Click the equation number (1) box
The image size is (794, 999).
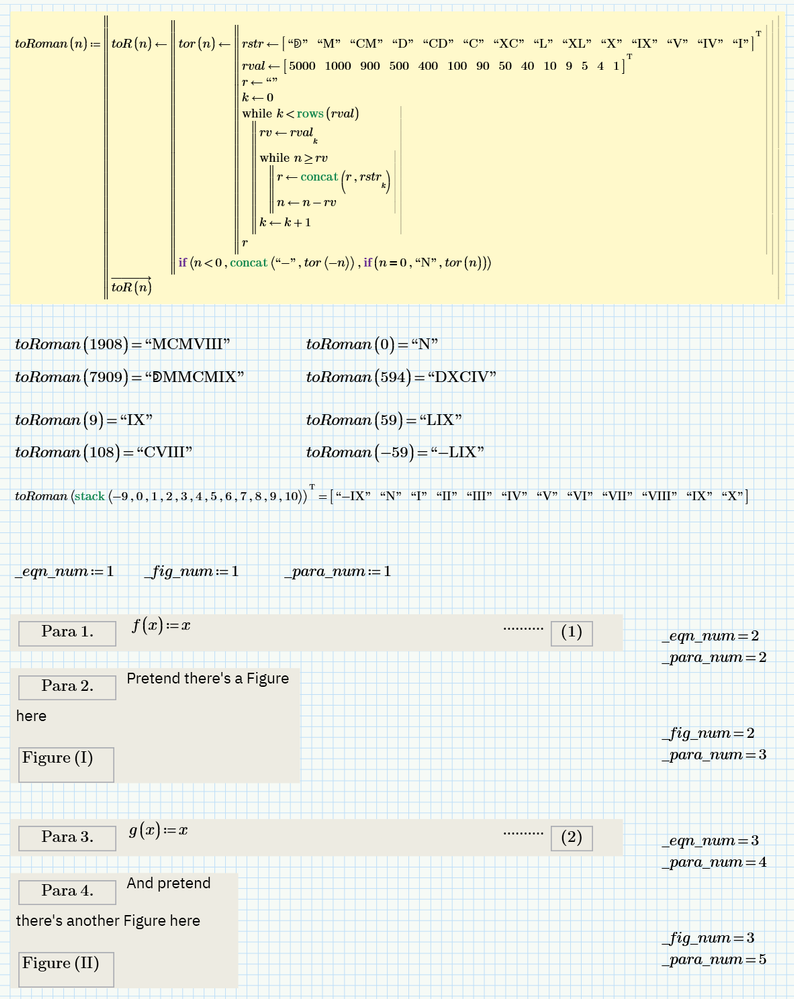click(571, 633)
